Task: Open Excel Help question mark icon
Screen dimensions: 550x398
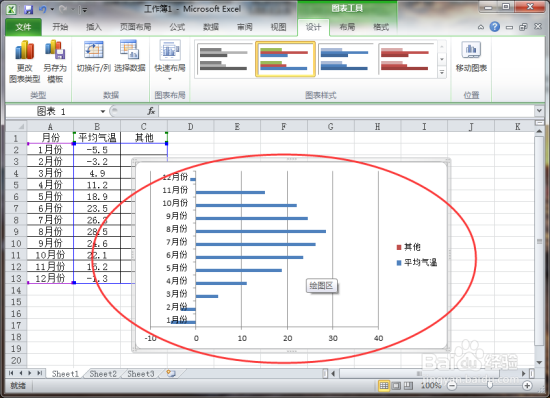Action: [495, 27]
